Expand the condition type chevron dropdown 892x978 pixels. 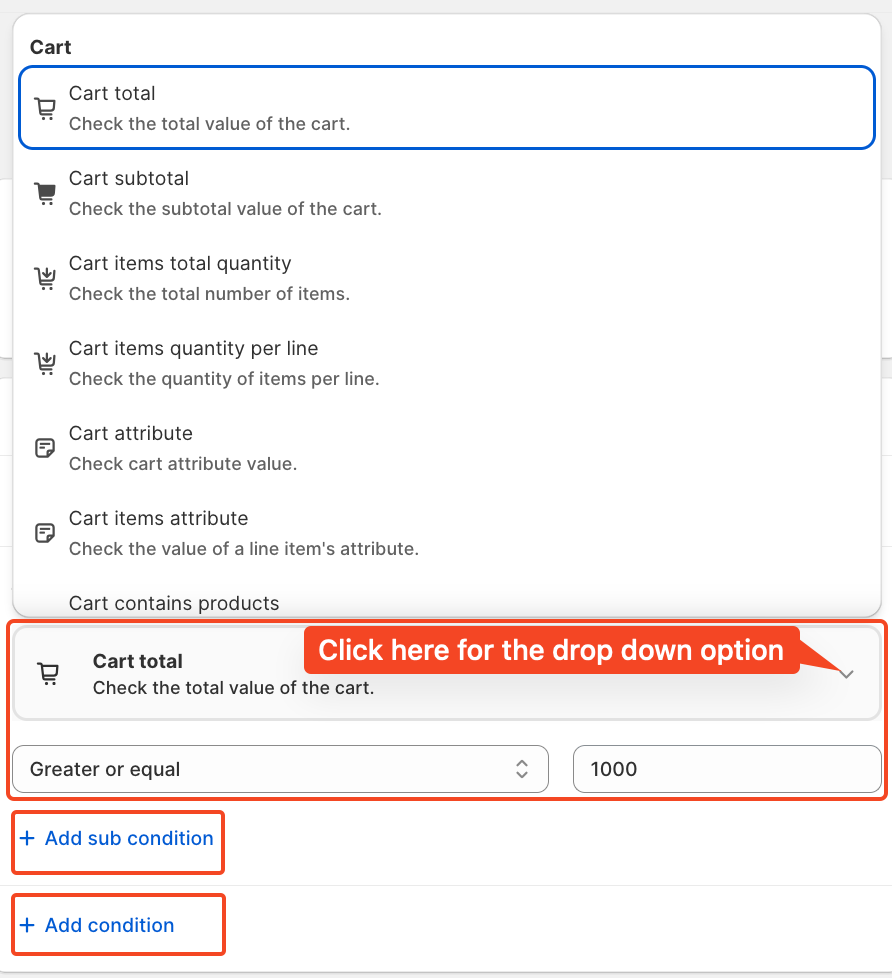tap(846, 674)
